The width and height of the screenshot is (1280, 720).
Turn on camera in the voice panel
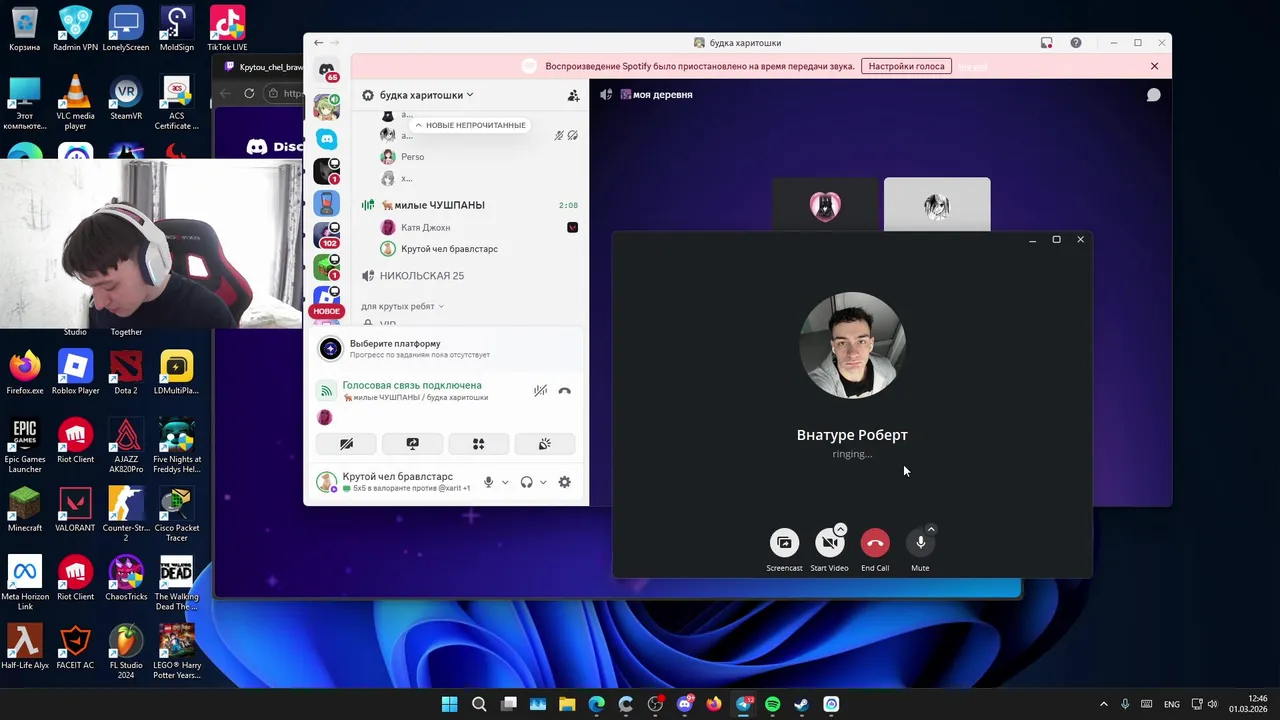pyautogui.click(x=346, y=443)
